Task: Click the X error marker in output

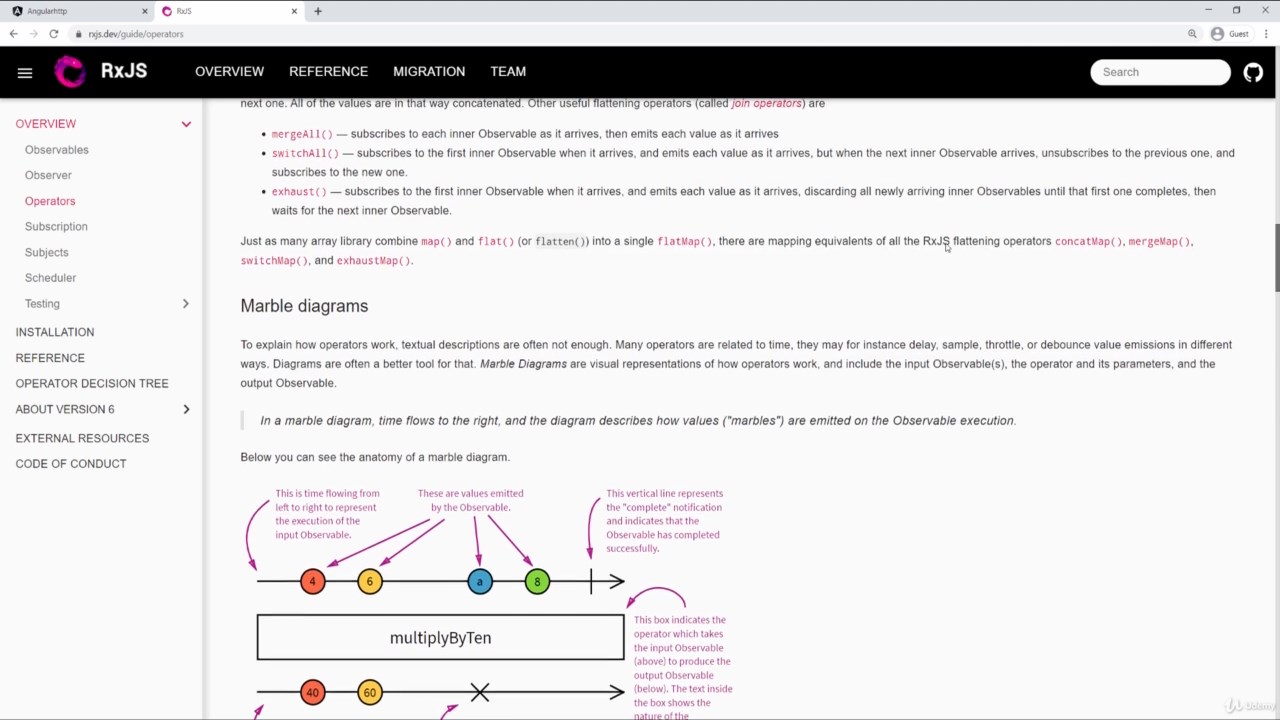Action: click(x=480, y=692)
